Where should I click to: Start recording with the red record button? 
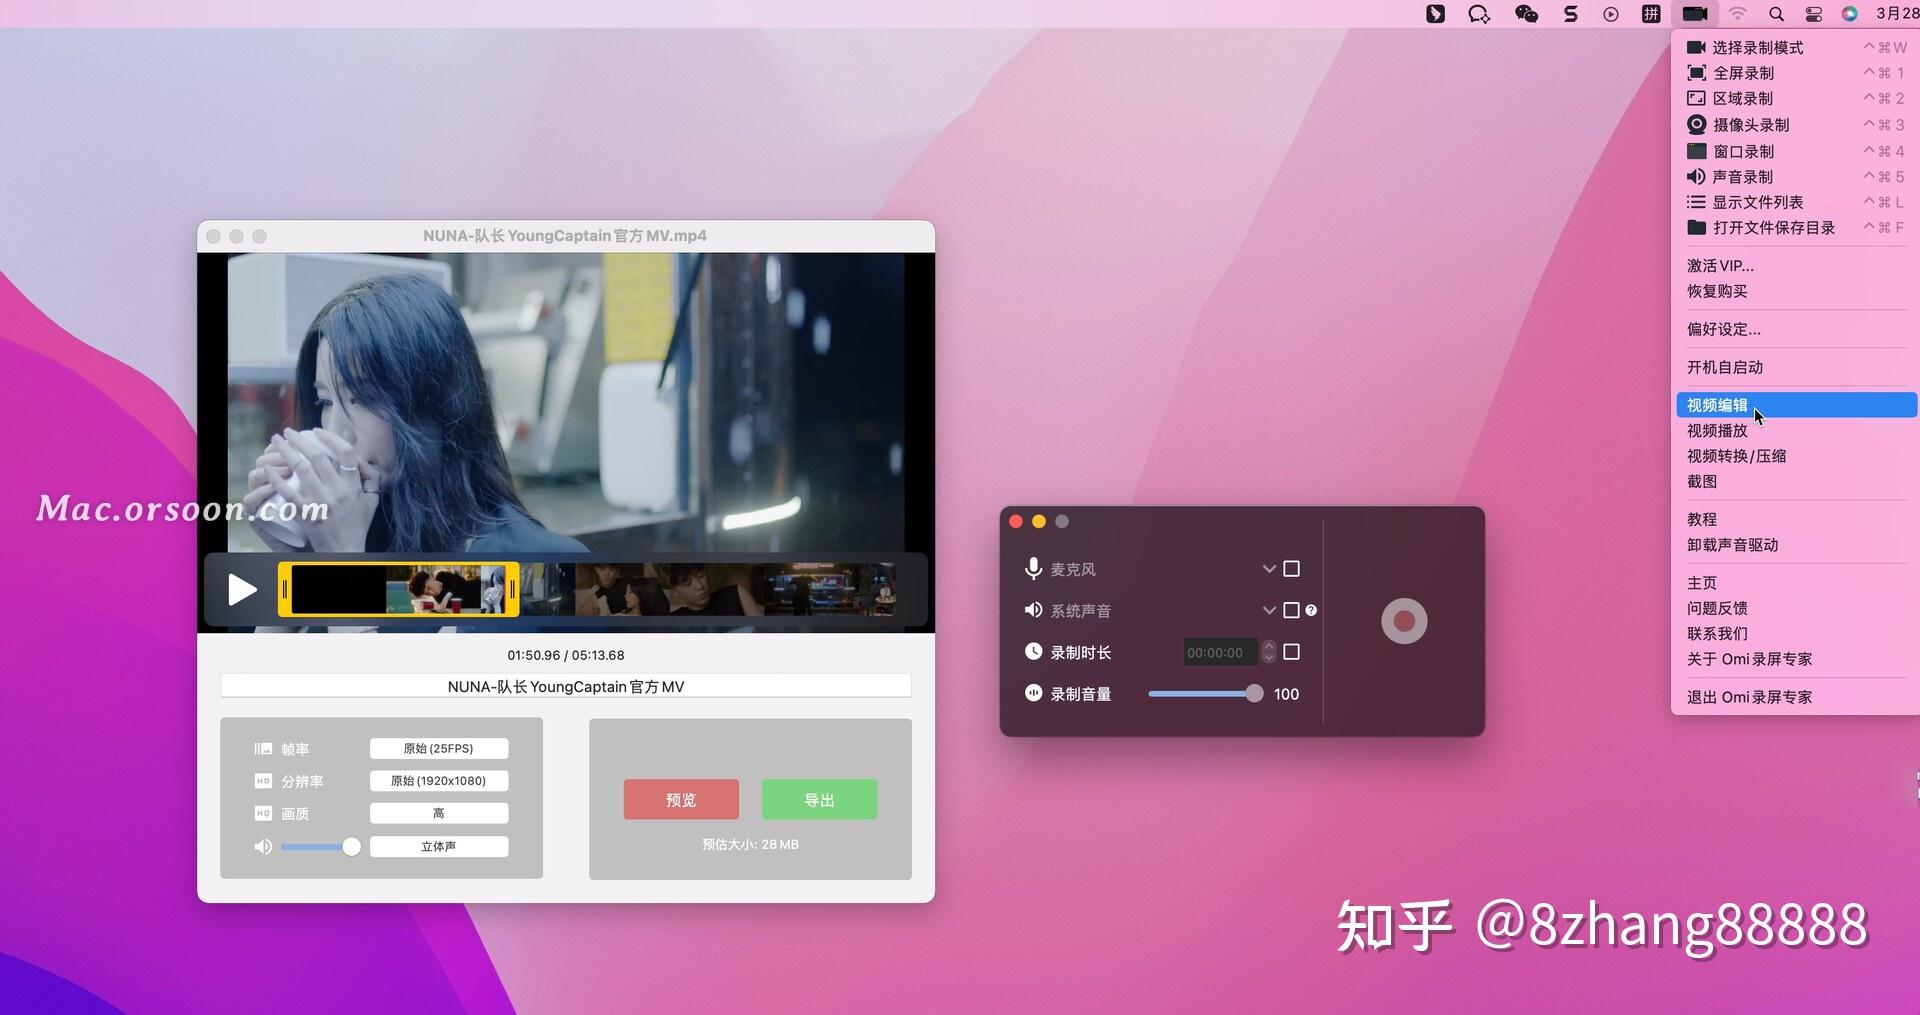point(1404,621)
